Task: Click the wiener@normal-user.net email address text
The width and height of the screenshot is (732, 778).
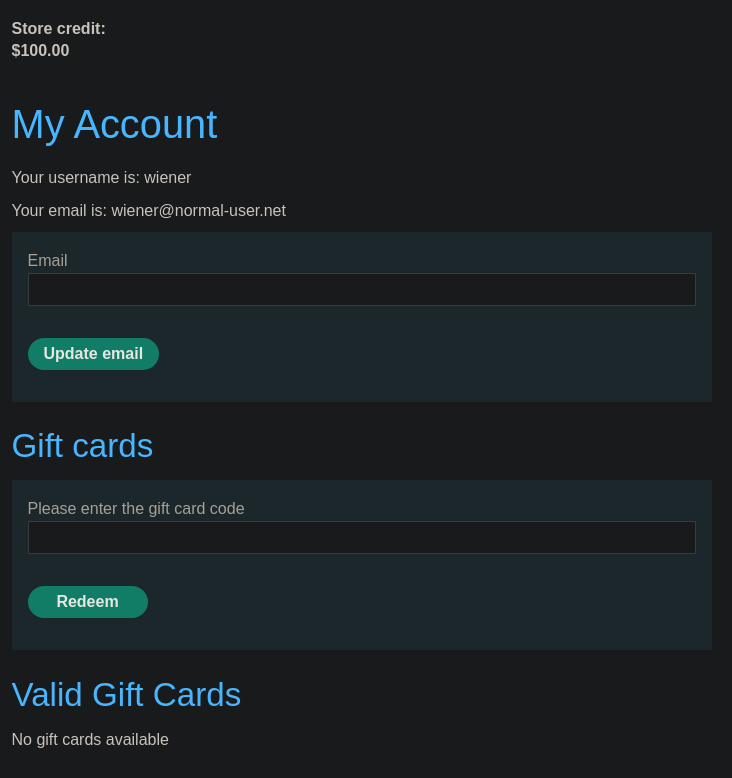Action: pos(199,211)
